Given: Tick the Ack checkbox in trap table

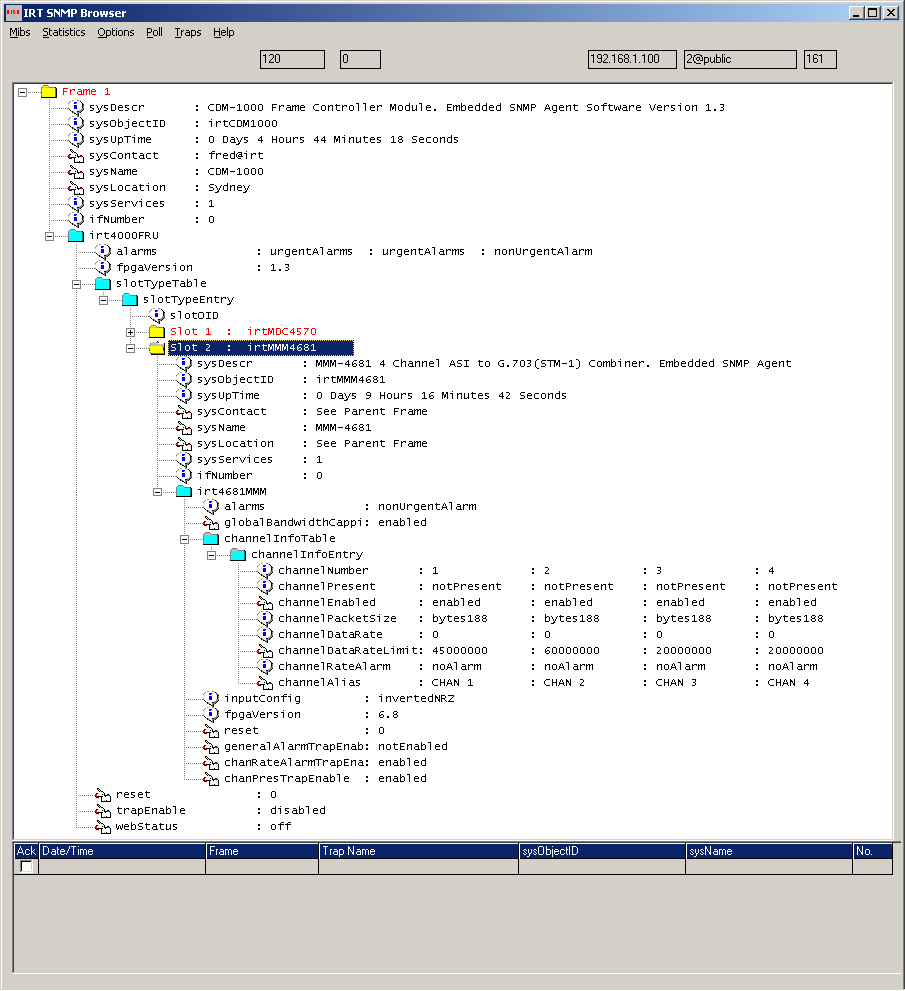Looking at the screenshot, I should click(27, 866).
